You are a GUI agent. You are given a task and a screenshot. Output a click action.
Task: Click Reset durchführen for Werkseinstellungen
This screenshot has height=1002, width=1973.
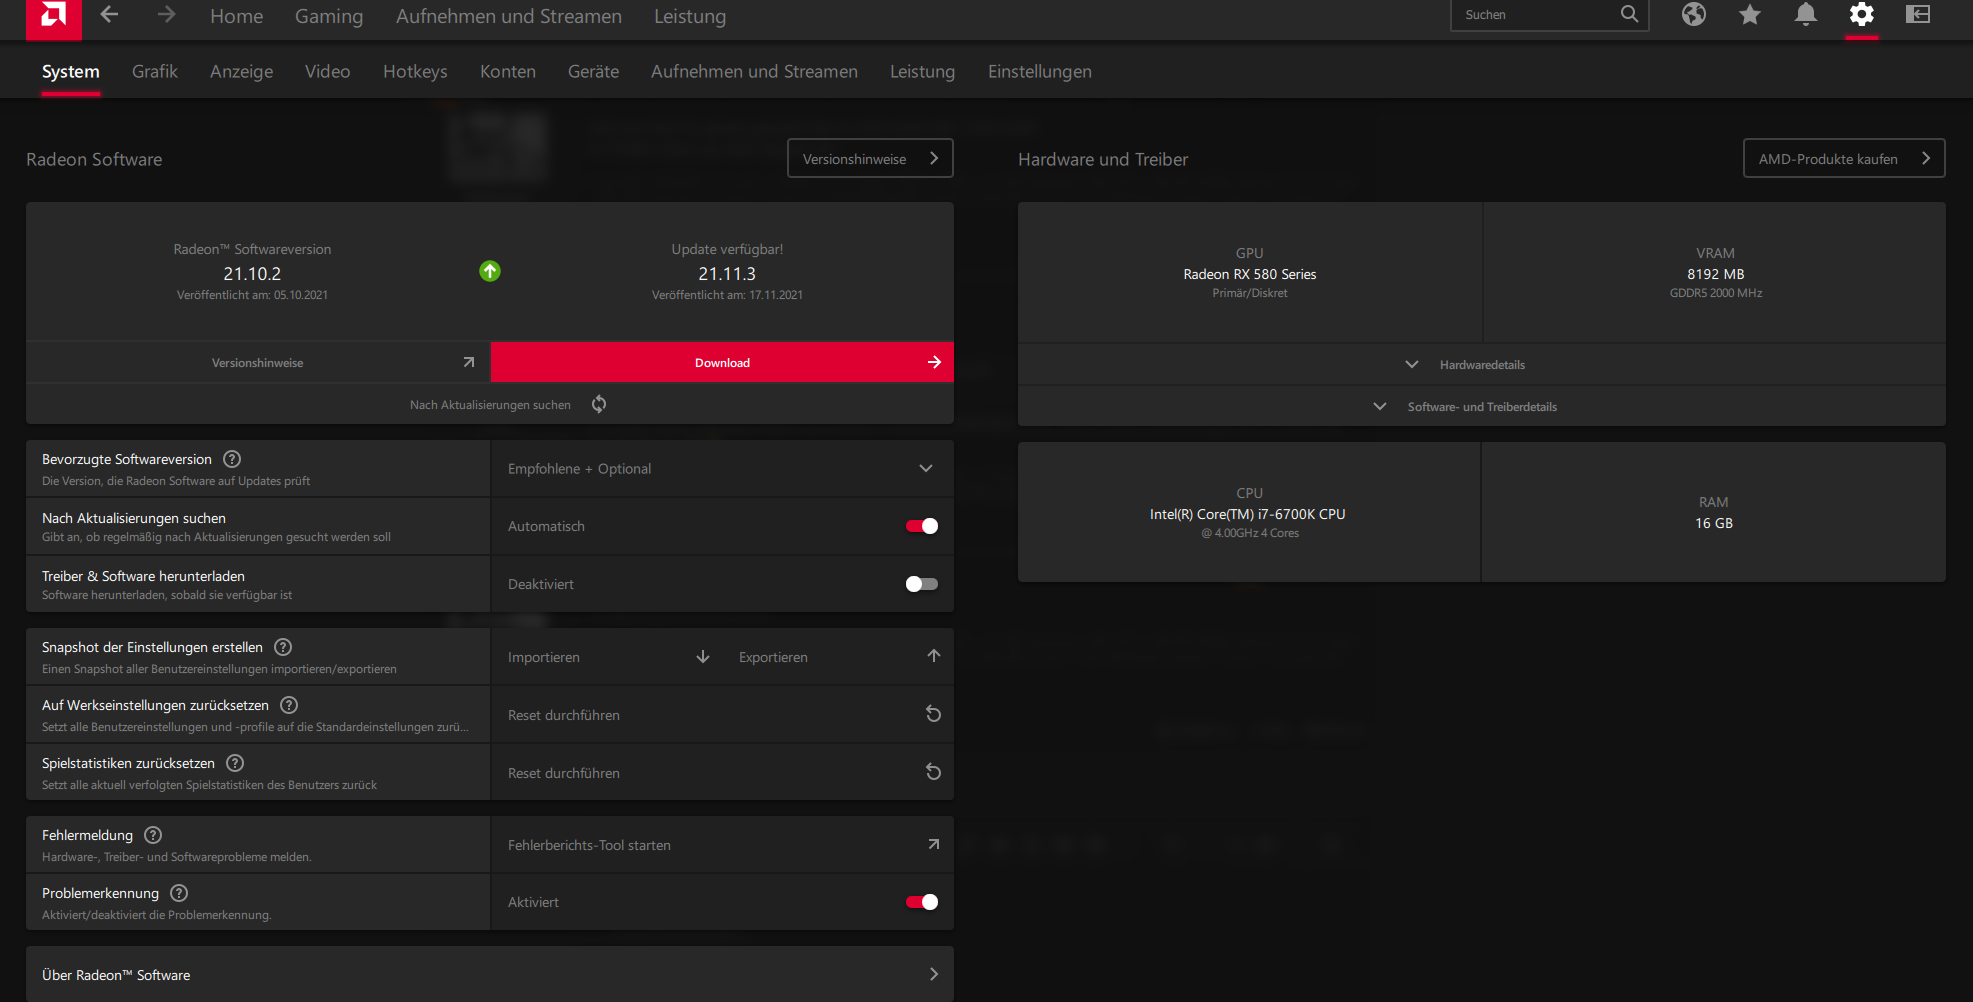722,714
